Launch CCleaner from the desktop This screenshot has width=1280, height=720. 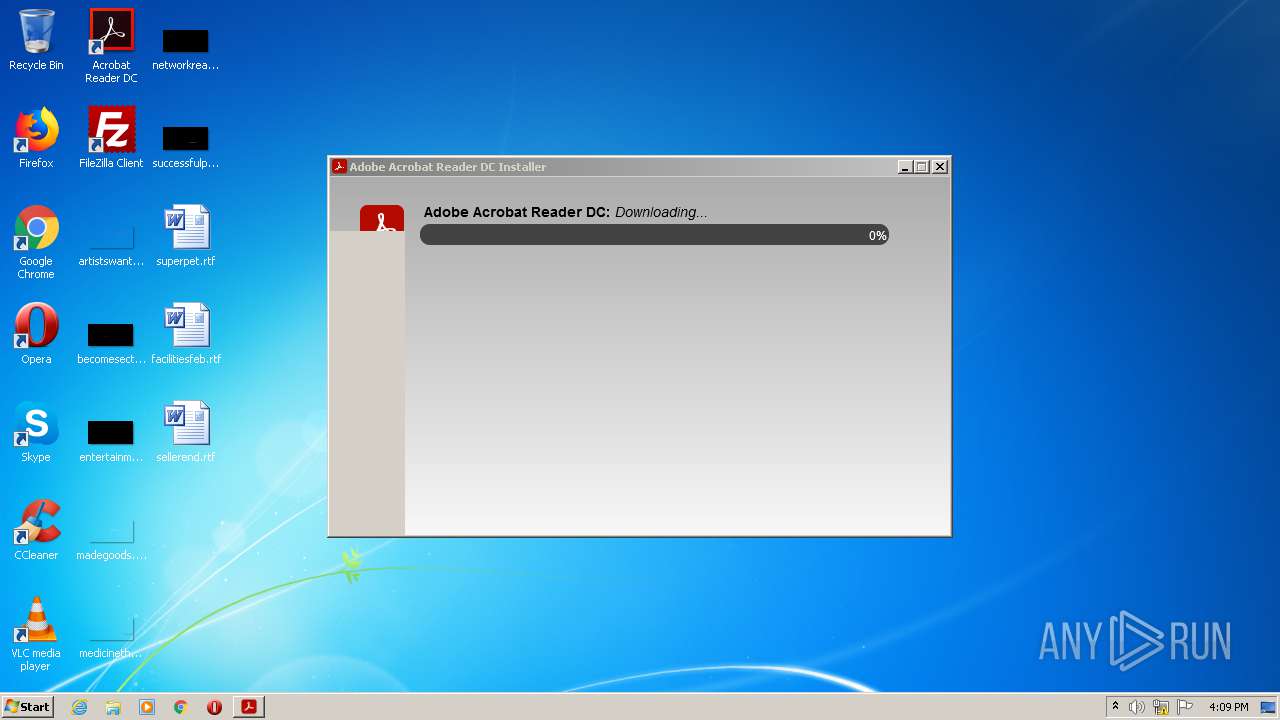[x=36, y=529]
